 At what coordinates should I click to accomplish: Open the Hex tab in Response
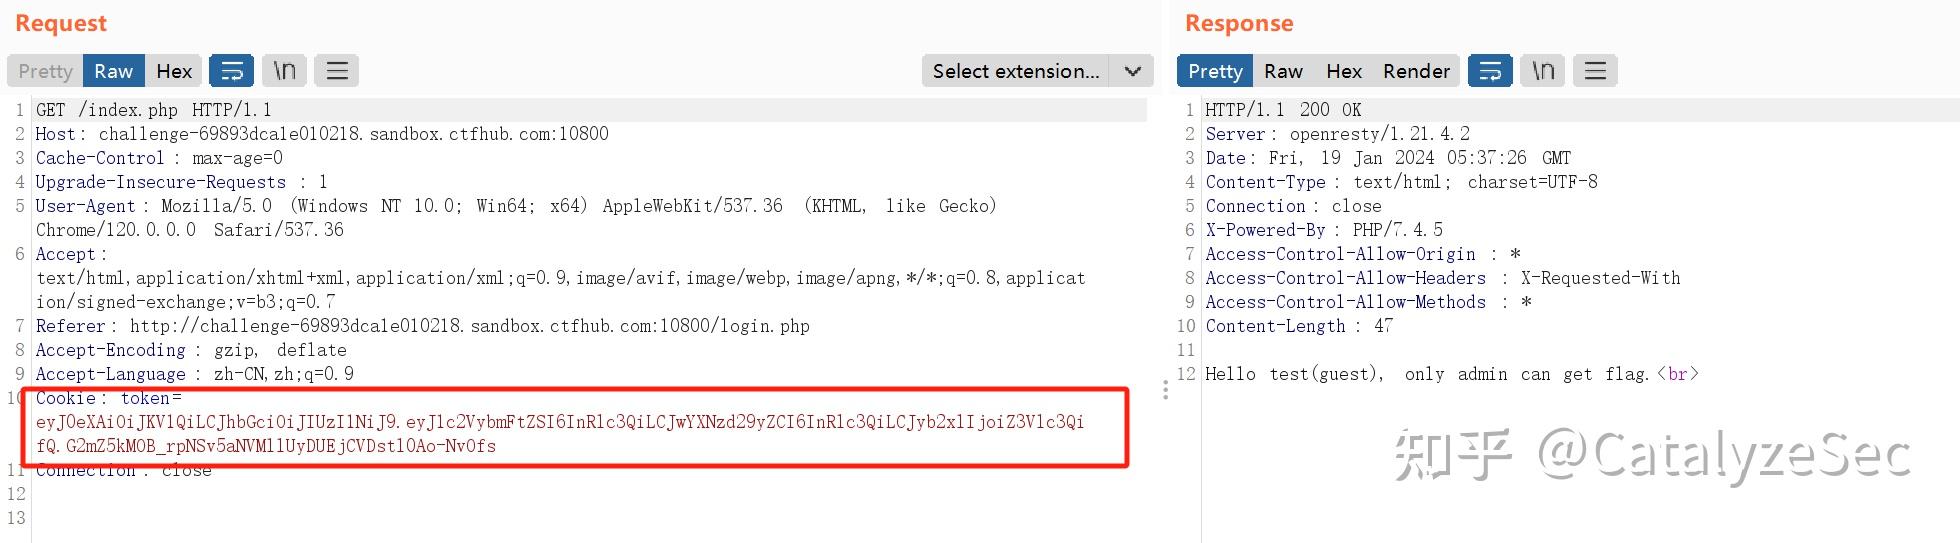[x=1344, y=71]
